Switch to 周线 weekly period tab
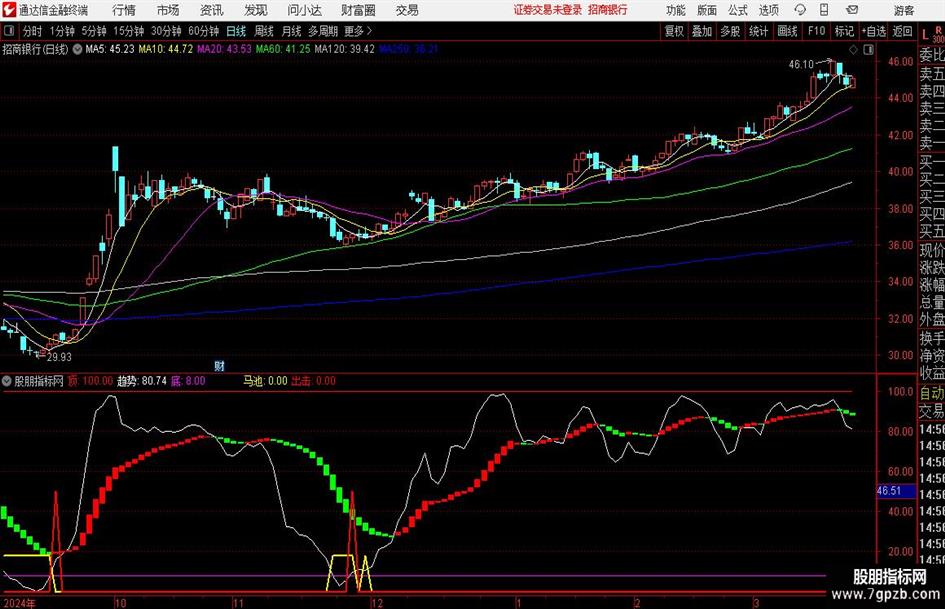This screenshot has width=945, height=609. click(264, 31)
